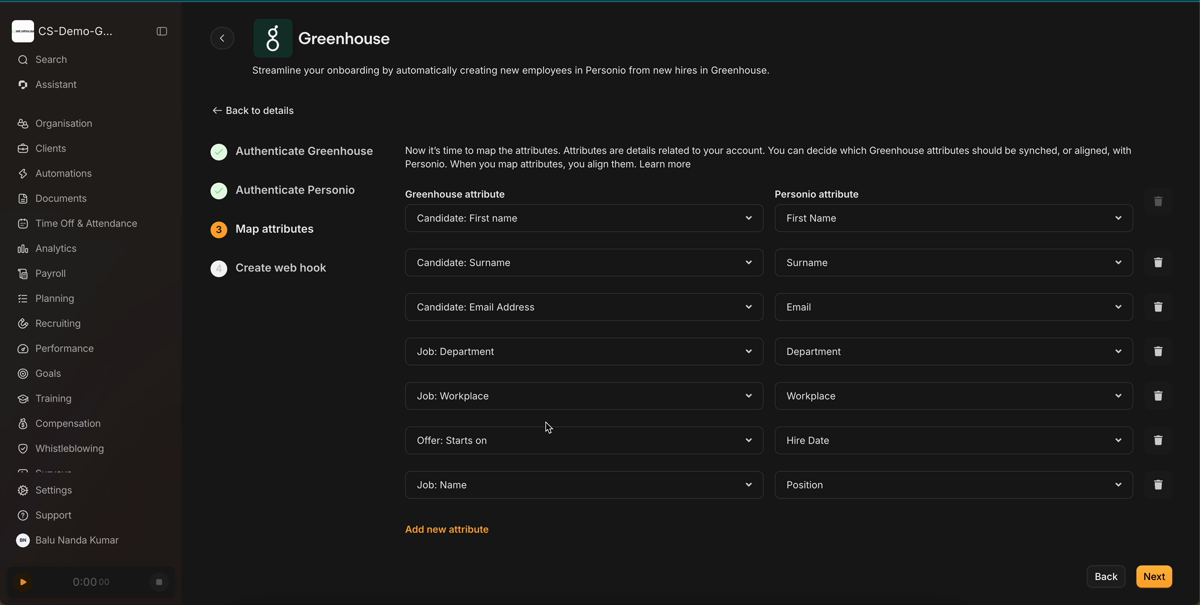Open the Assistant sidebar icon
1200x605 pixels.
coord(23,85)
